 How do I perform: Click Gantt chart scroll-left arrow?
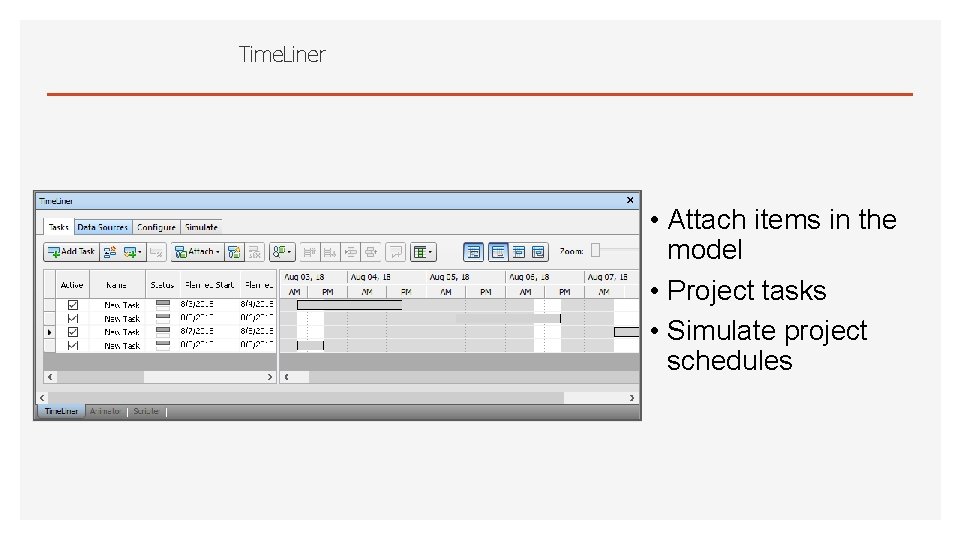(x=287, y=377)
